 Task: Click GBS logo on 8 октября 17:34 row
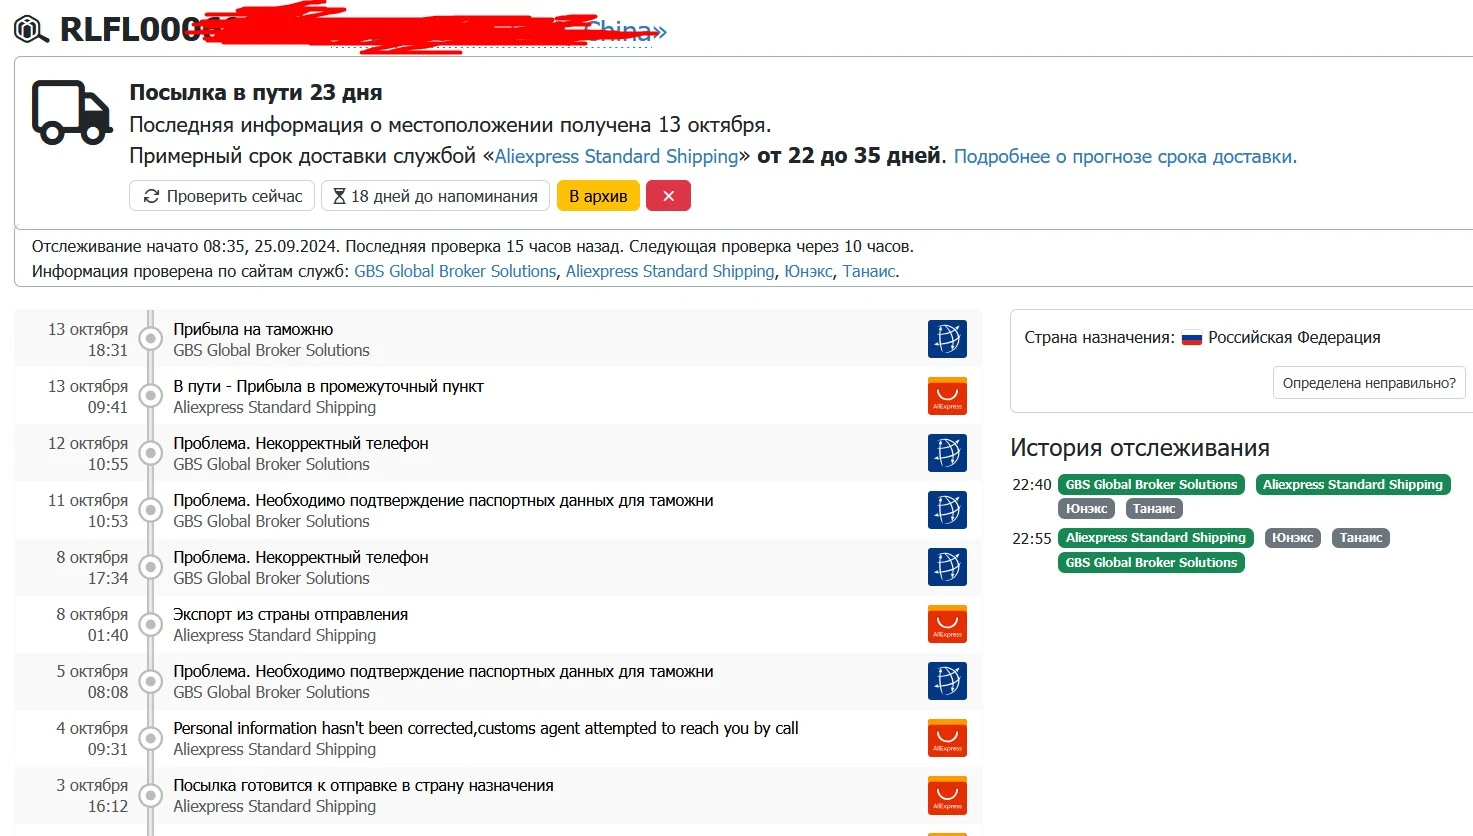click(947, 567)
